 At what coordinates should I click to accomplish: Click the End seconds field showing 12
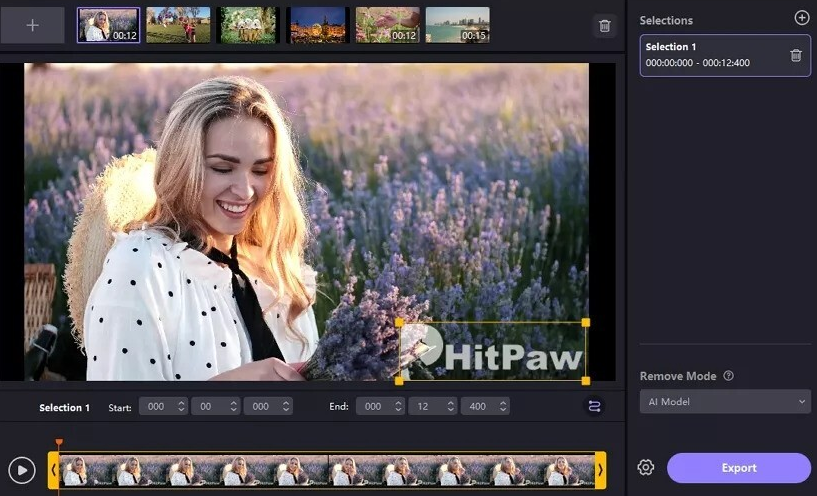pos(432,406)
